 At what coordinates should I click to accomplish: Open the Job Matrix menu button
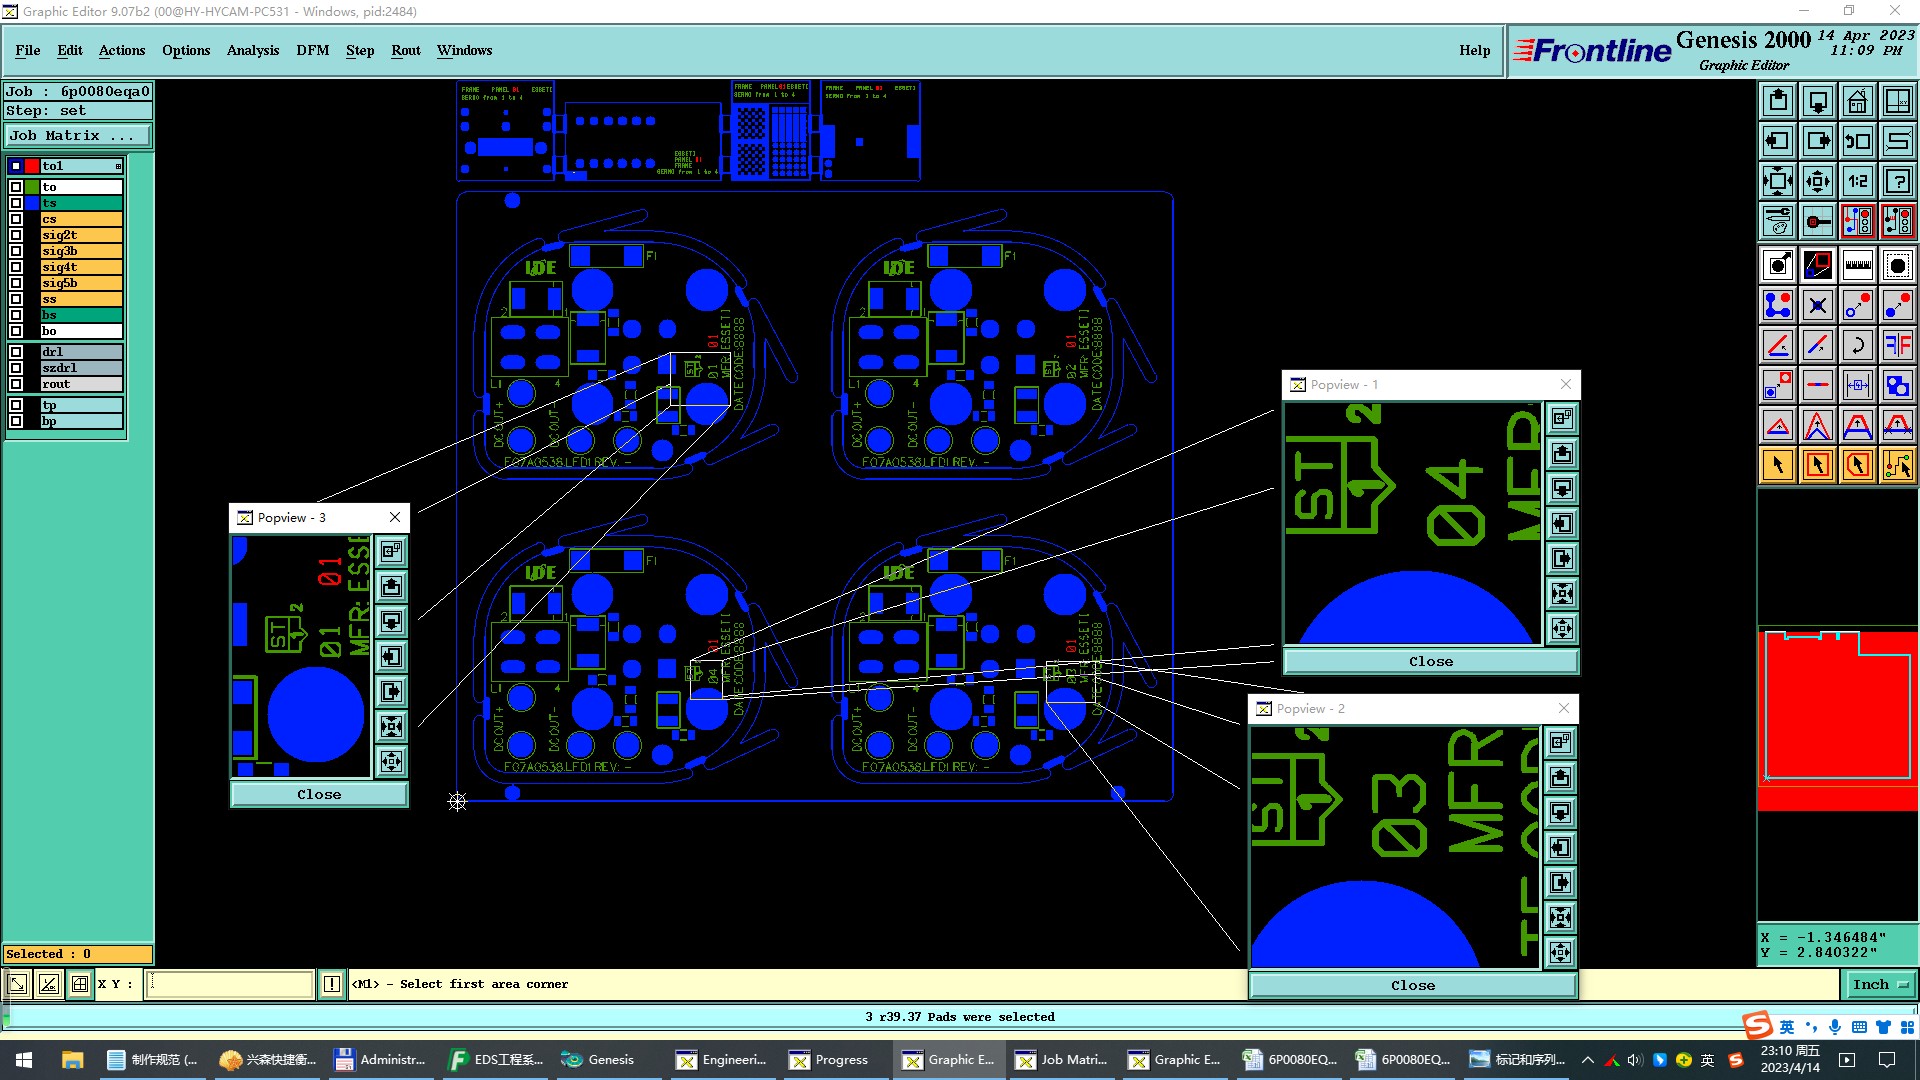pyautogui.click(x=78, y=136)
